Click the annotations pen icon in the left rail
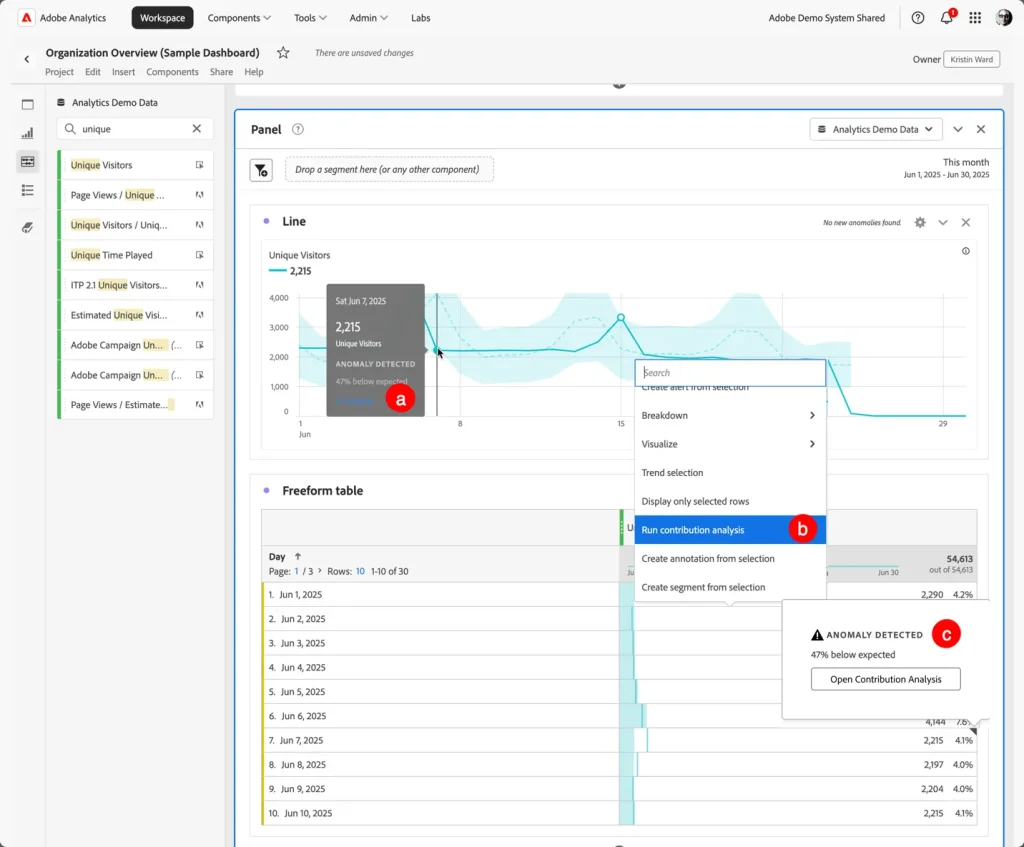 tap(28, 227)
